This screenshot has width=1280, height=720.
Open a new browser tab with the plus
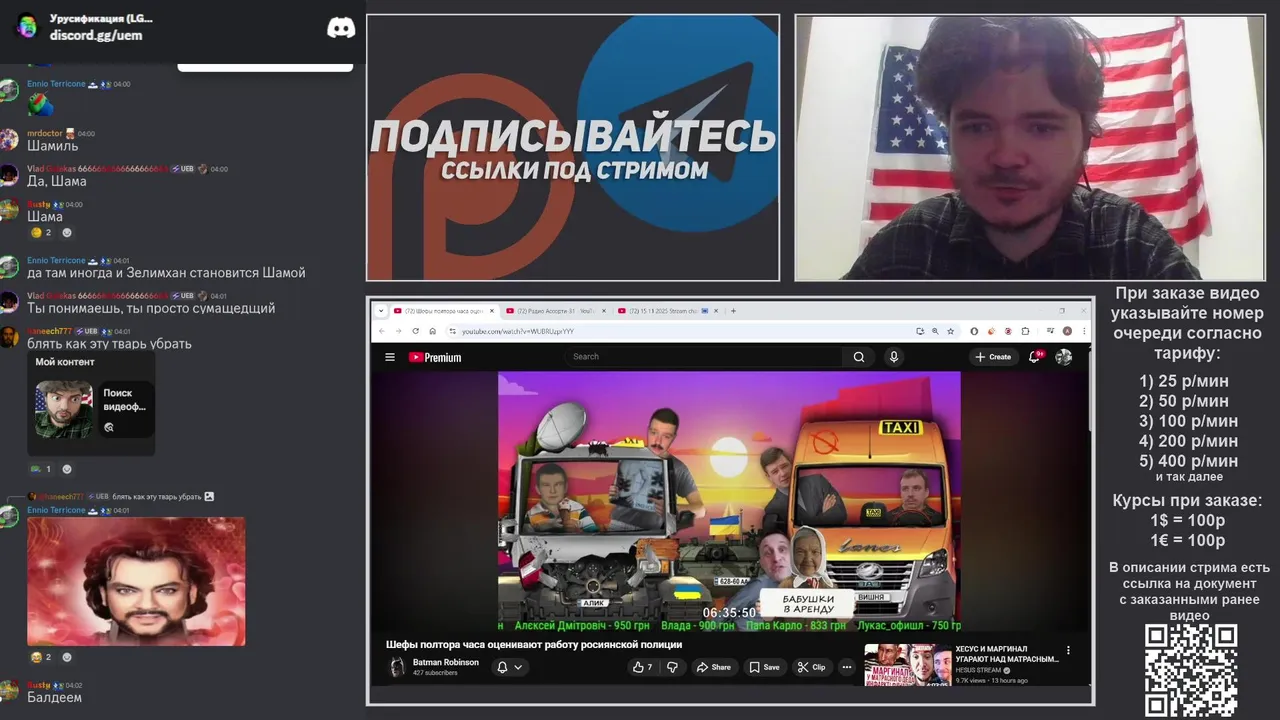733,311
